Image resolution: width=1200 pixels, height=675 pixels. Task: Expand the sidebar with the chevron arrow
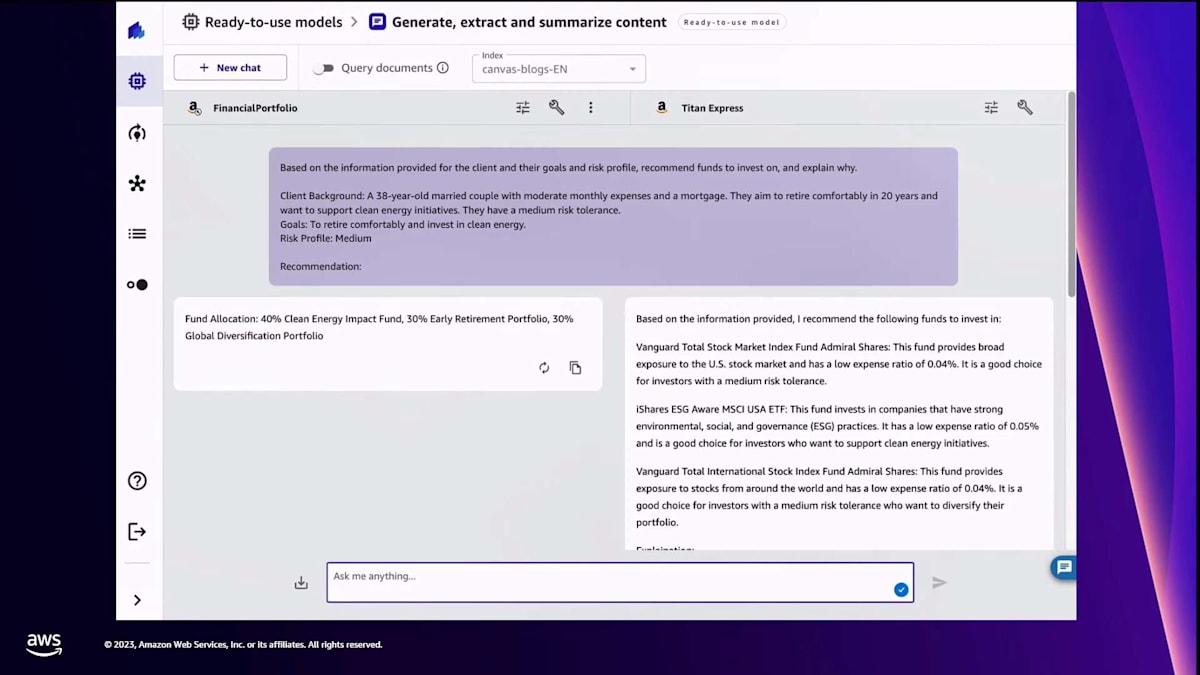coord(137,600)
